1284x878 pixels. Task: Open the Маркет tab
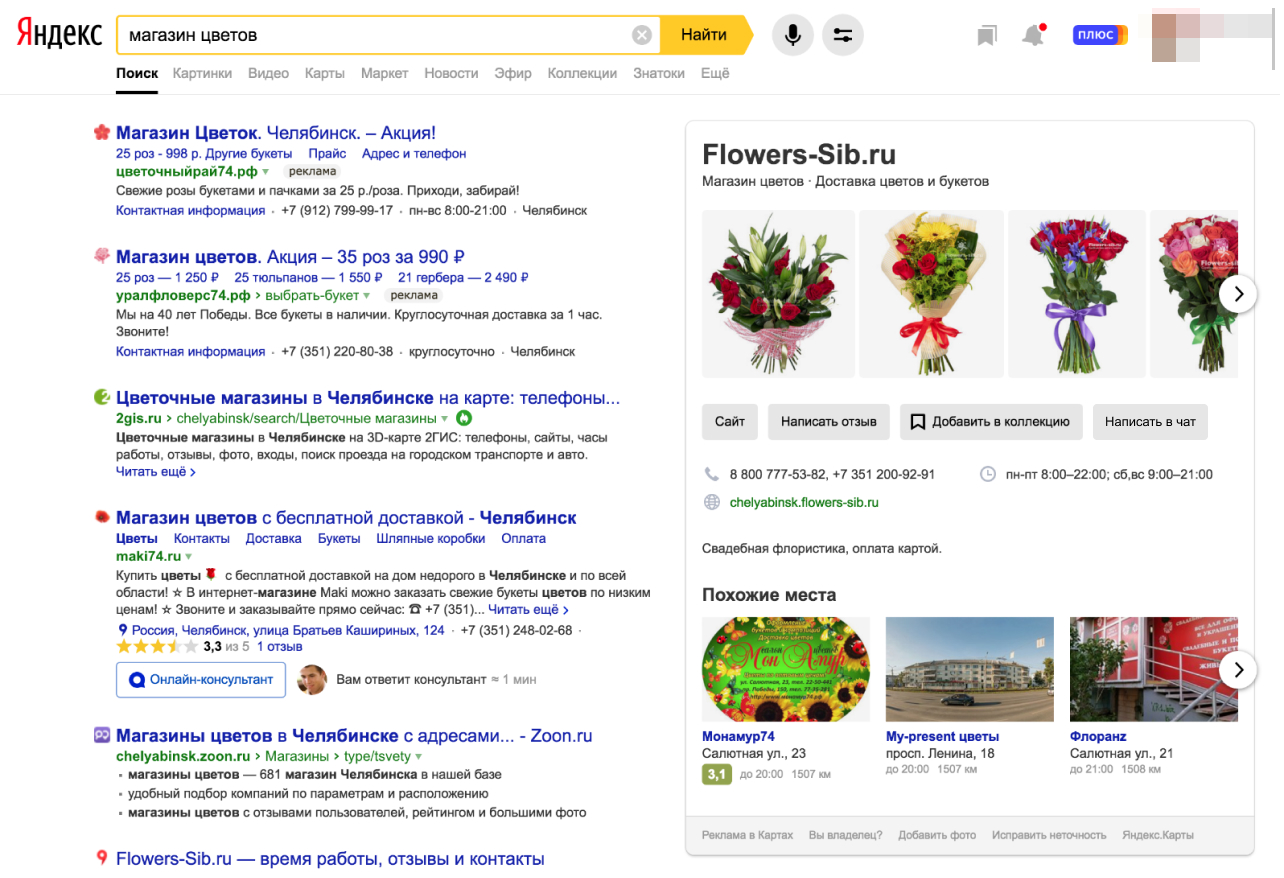click(x=384, y=73)
